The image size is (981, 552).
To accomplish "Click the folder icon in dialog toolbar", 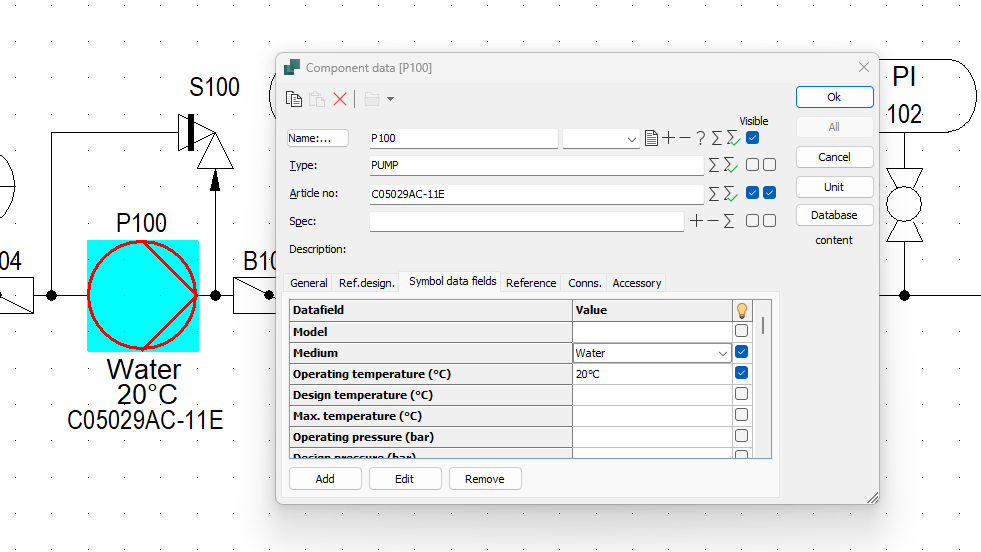I will [372, 99].
